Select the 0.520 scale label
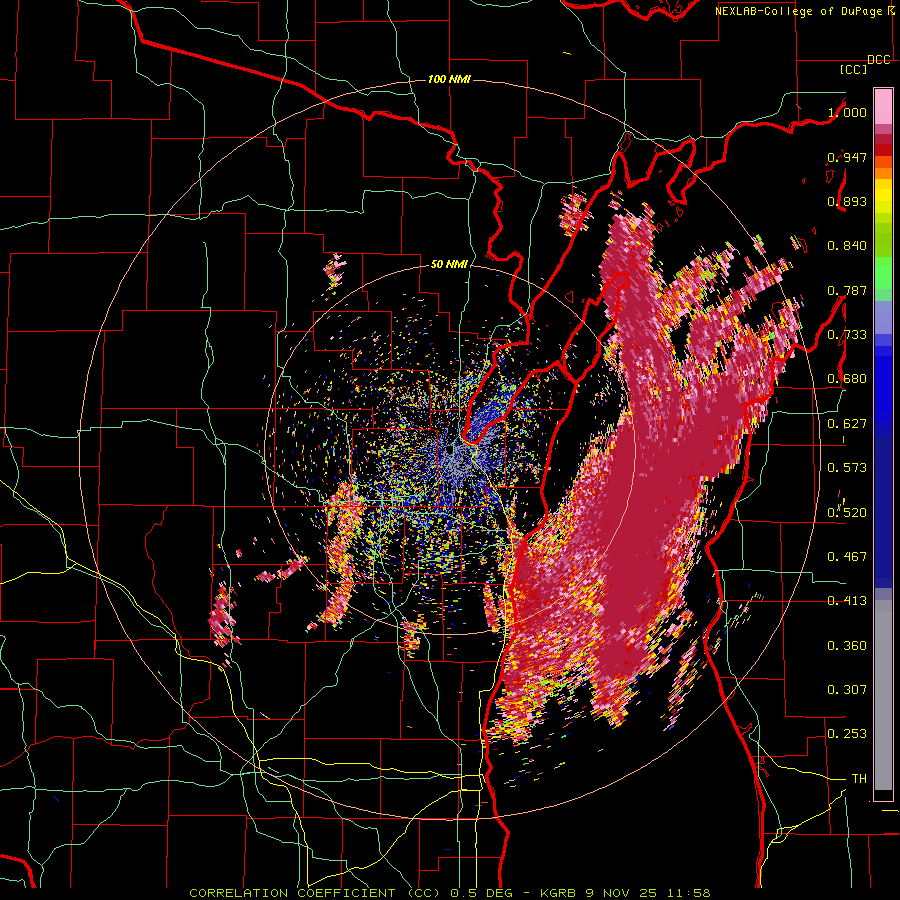The height and width of the screenshot is (900, 900). pos(847,513)
